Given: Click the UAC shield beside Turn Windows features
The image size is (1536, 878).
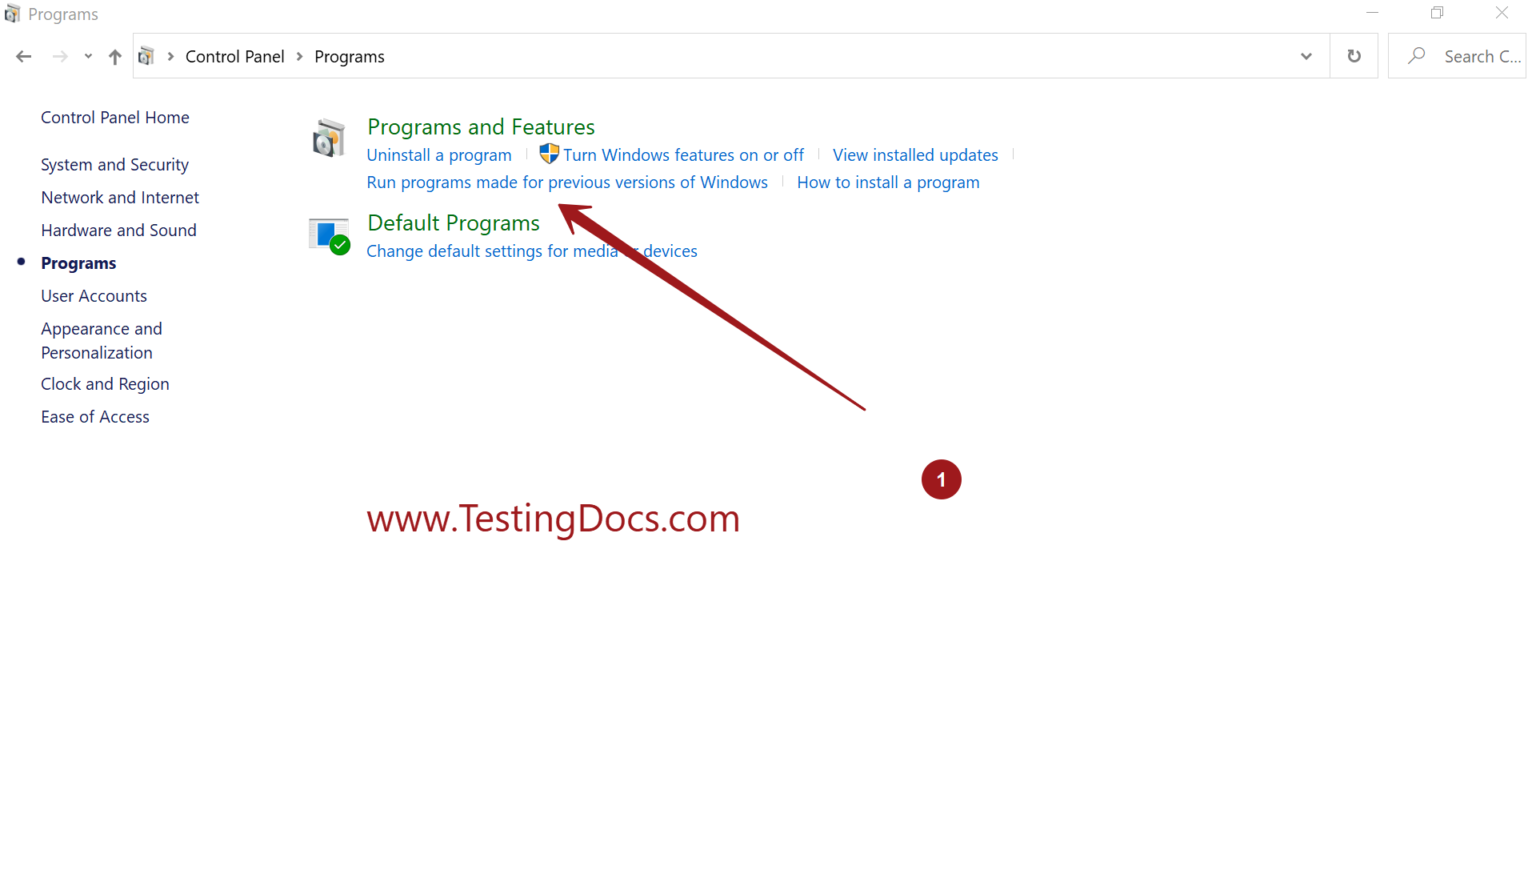Looking at the screenshot, I should (548, 154).
